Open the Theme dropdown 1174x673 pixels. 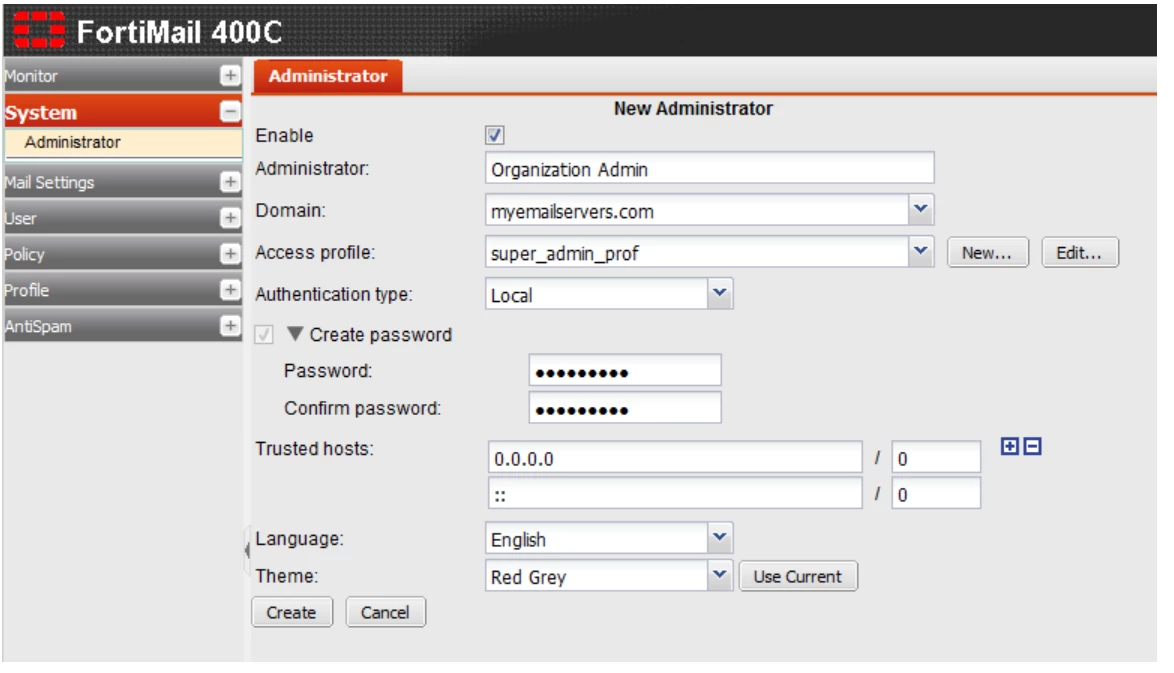[720, 576]
